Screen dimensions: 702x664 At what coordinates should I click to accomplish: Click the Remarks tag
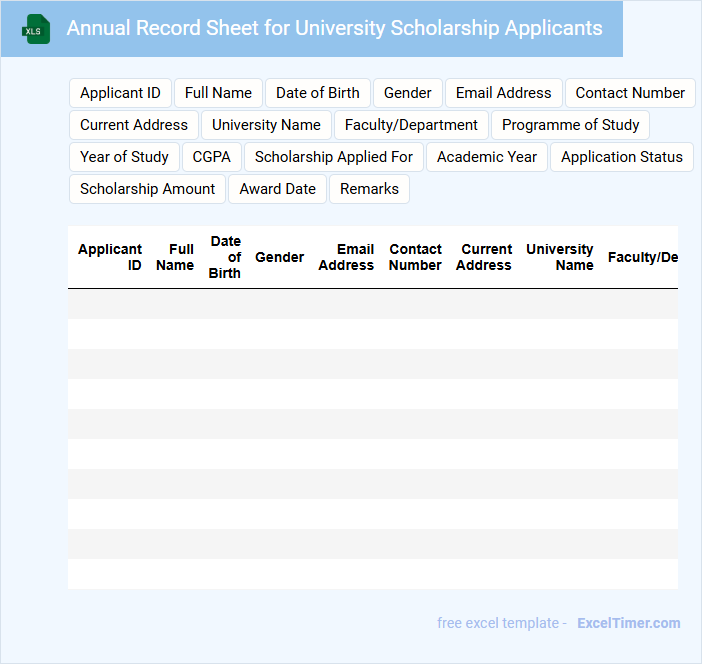tap(369, 189)
